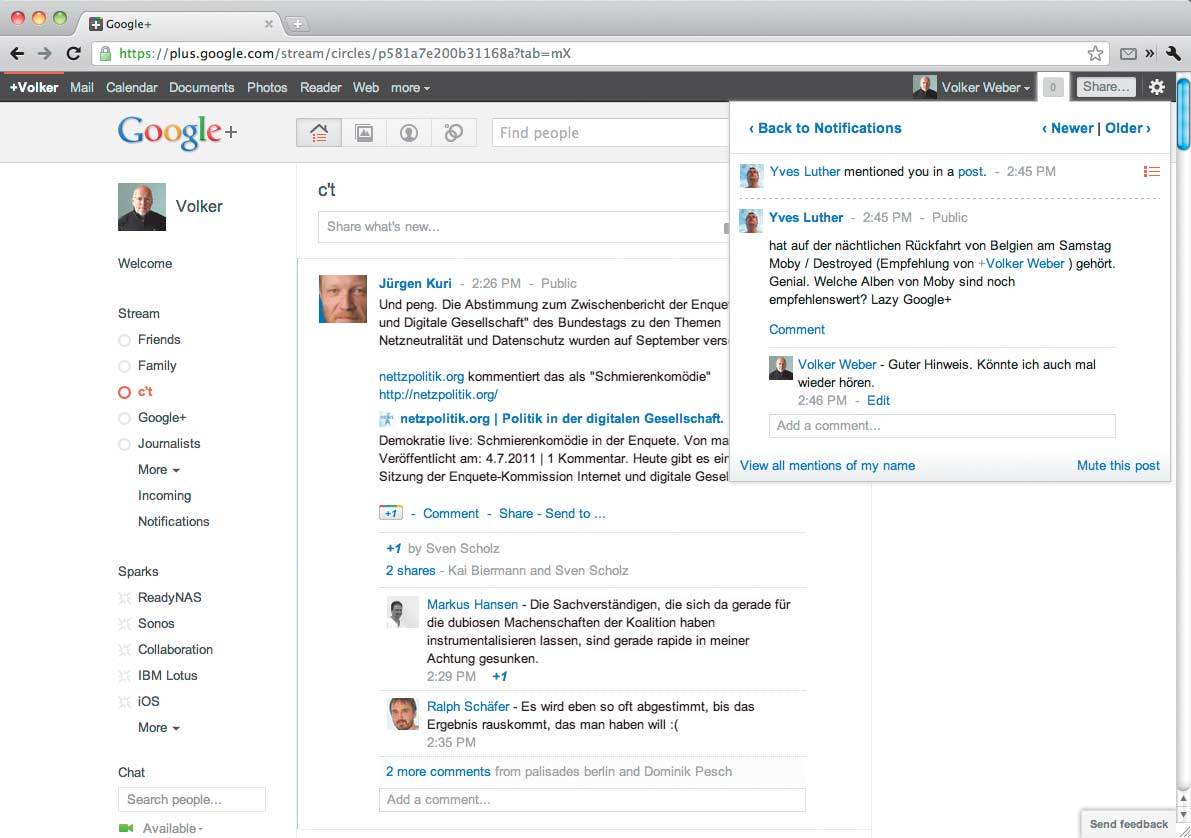Show Newer notification
The image size is (1191, 838).
[x=1067, y=128]
